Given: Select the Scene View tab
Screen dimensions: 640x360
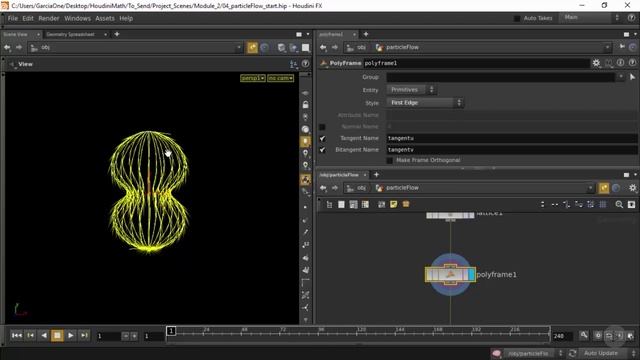Looking at the screenshot, I should (x=16, y=34).
